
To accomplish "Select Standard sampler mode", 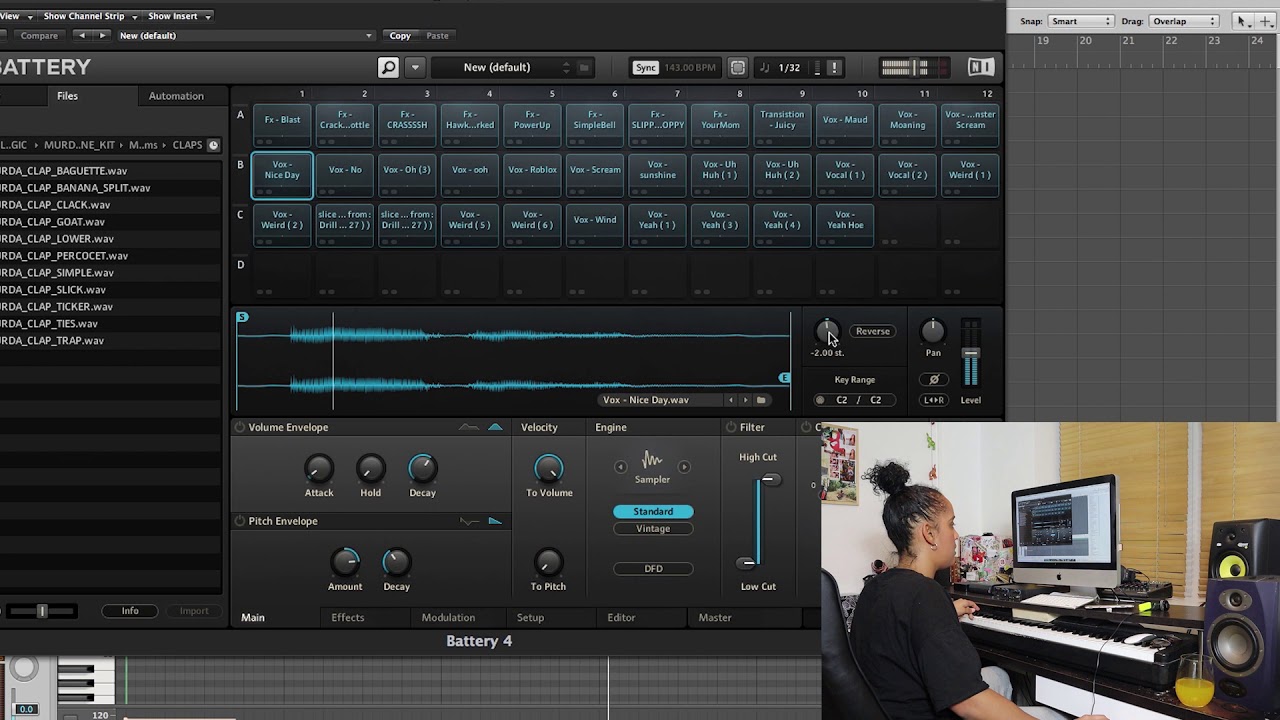I will click(x=653, y=511).
